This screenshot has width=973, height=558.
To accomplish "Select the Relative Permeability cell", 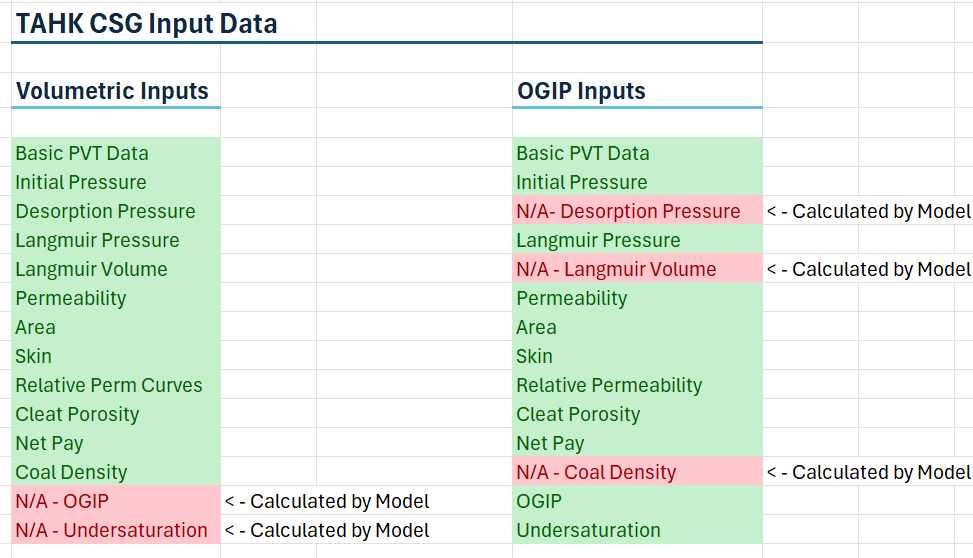I will pos(609,385).
